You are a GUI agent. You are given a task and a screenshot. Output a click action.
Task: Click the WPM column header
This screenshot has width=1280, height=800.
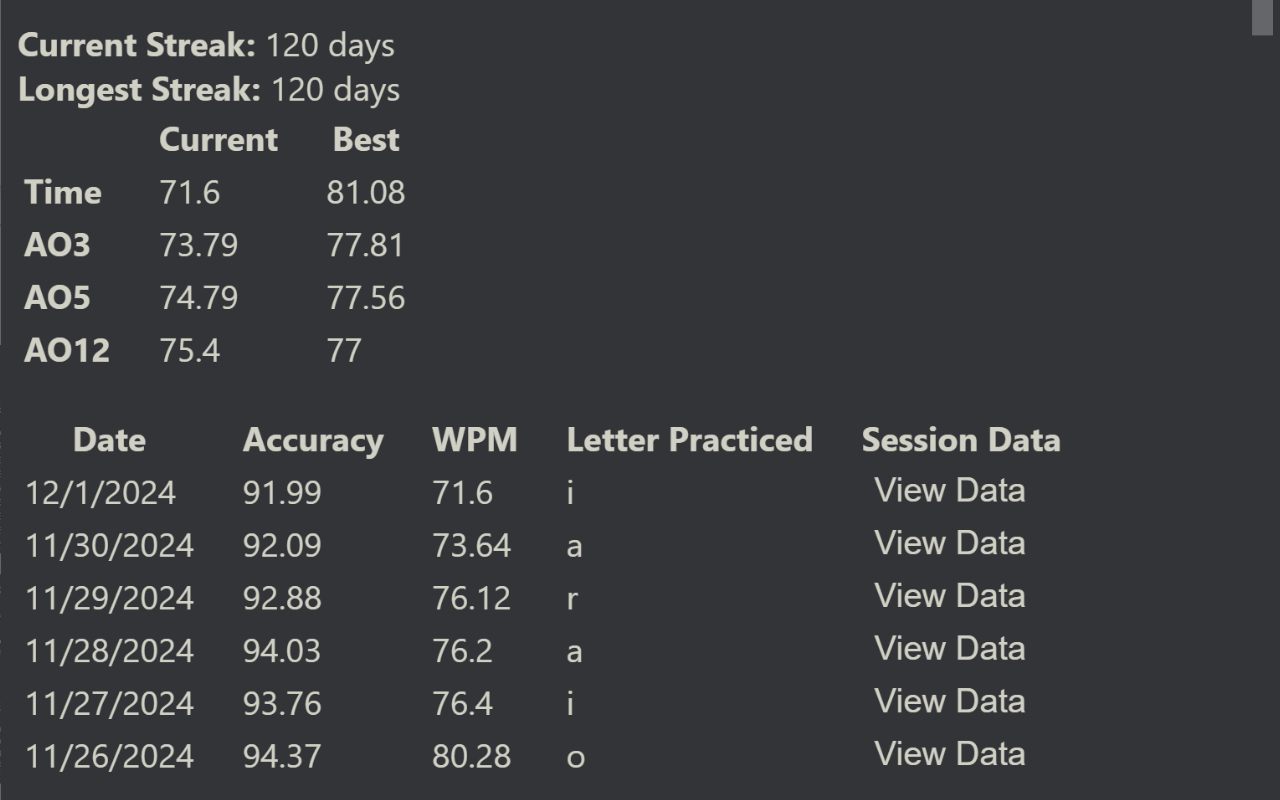[x=475, y=440]
